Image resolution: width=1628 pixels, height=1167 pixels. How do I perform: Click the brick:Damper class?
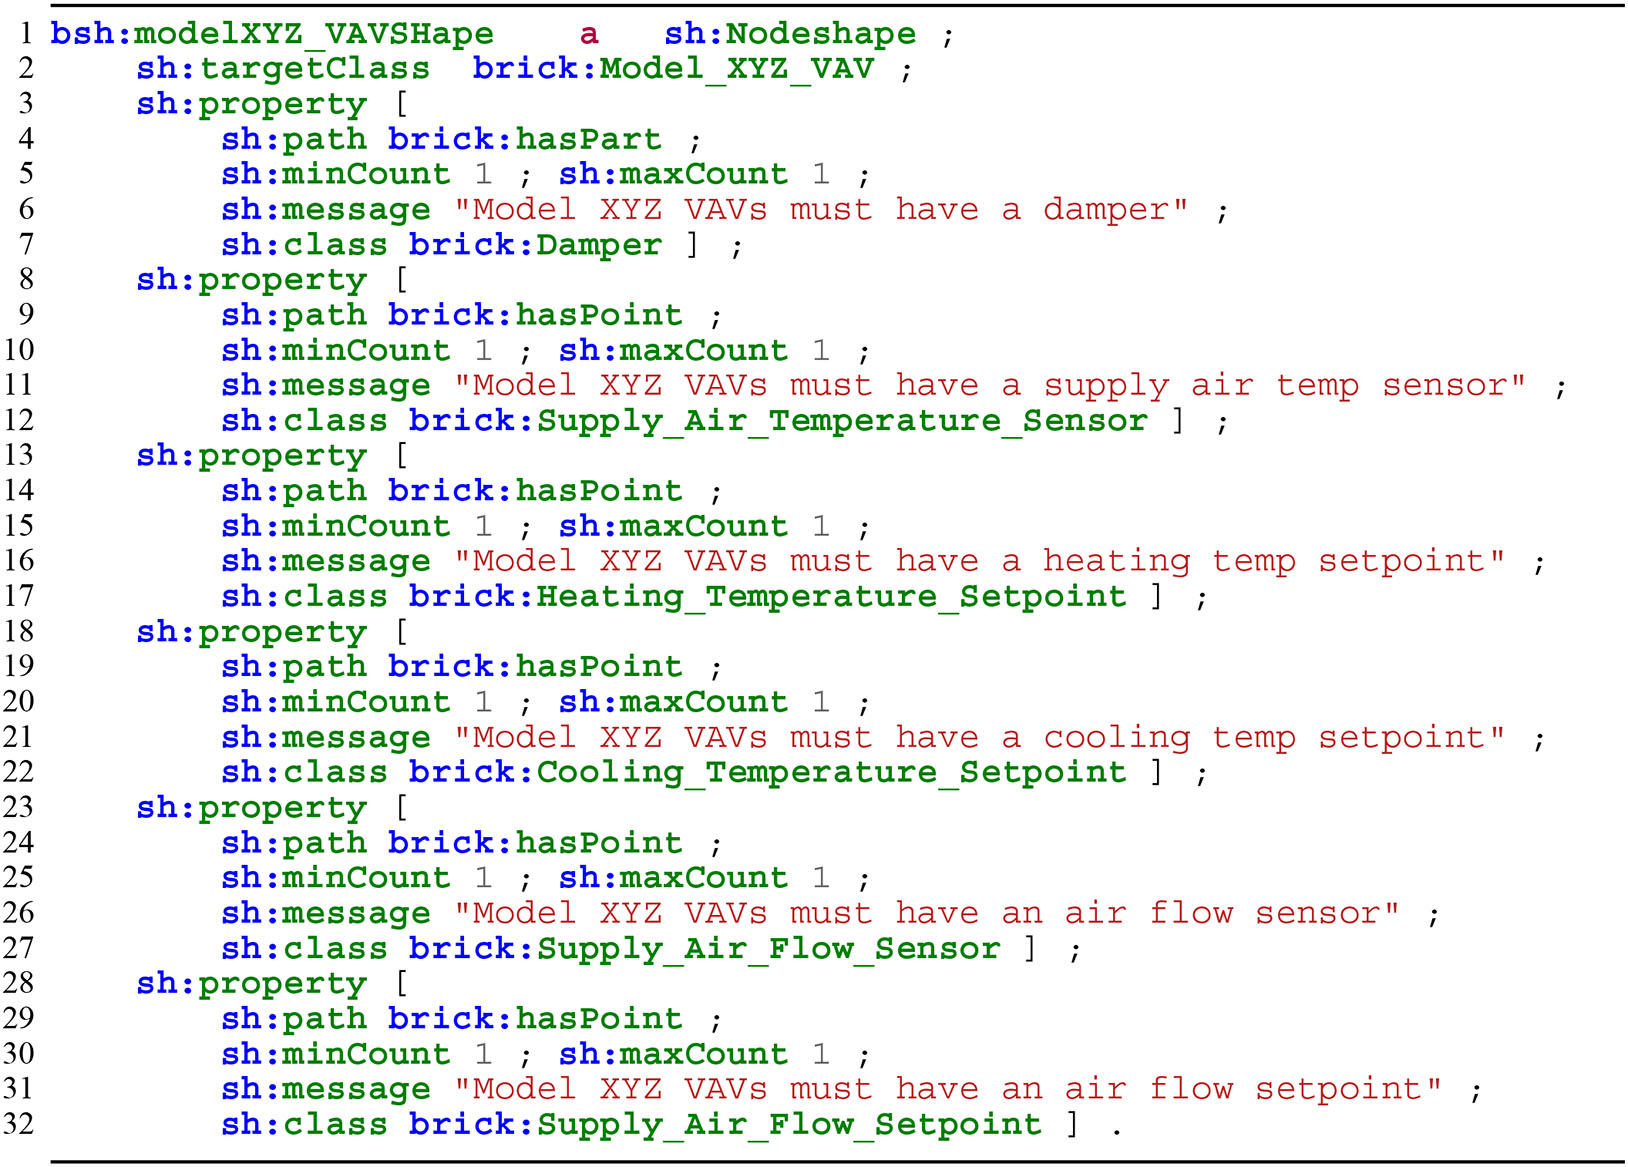[535, 245]
